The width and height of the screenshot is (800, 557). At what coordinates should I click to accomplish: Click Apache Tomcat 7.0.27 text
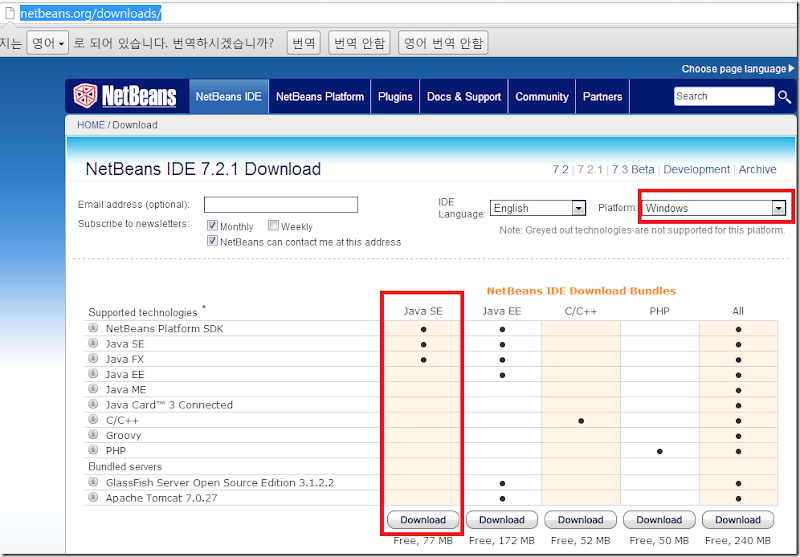[x=161, y=498]
